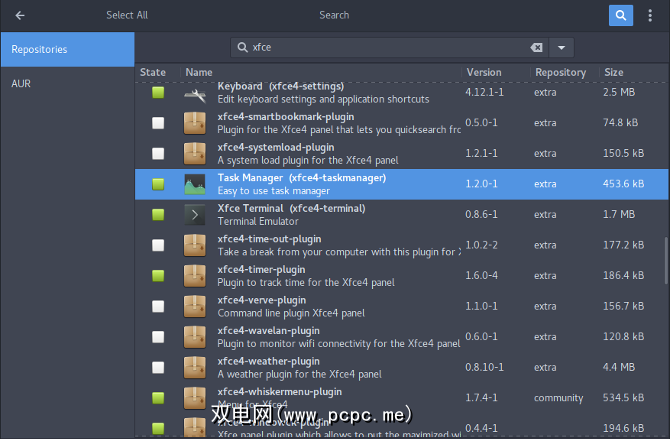Screen dimensions: 670x439
Task: Click version 0.8.6-1 of Xfce Terminal
Action: pos(482,214)
